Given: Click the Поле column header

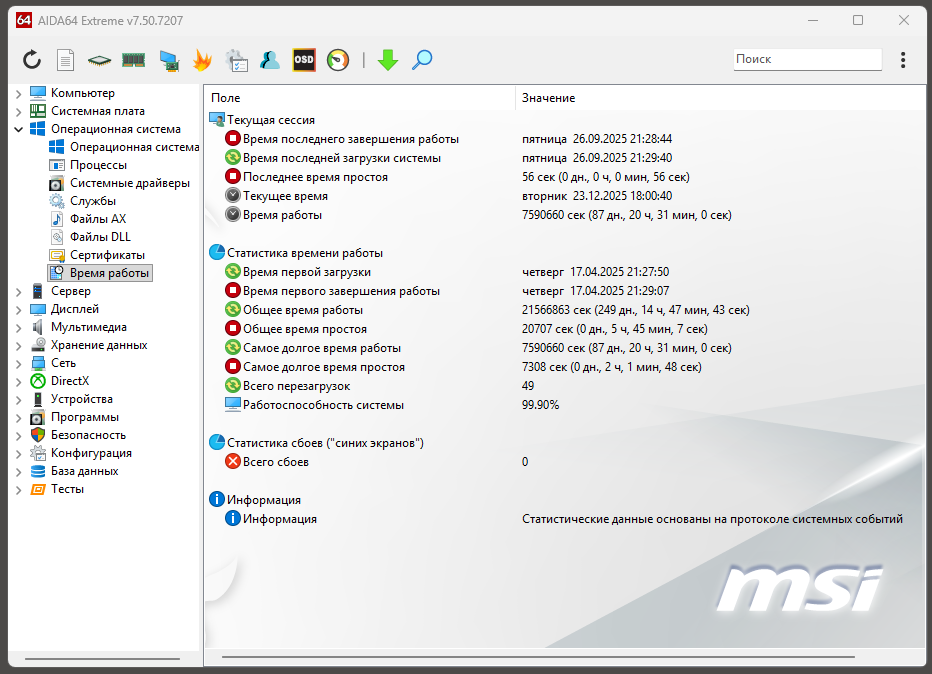Looking at the screenshot, I should [360, 97].
